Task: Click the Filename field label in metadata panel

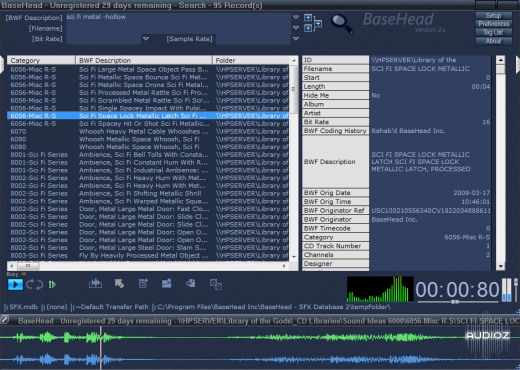Action: click(x=335, y=69)
